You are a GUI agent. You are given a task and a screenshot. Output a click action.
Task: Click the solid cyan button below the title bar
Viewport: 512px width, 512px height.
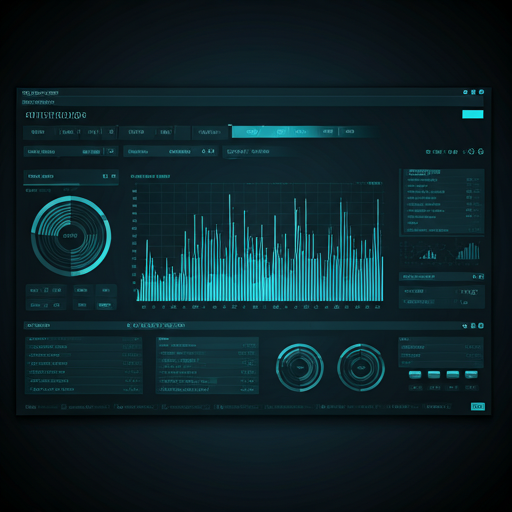[472, 114]
